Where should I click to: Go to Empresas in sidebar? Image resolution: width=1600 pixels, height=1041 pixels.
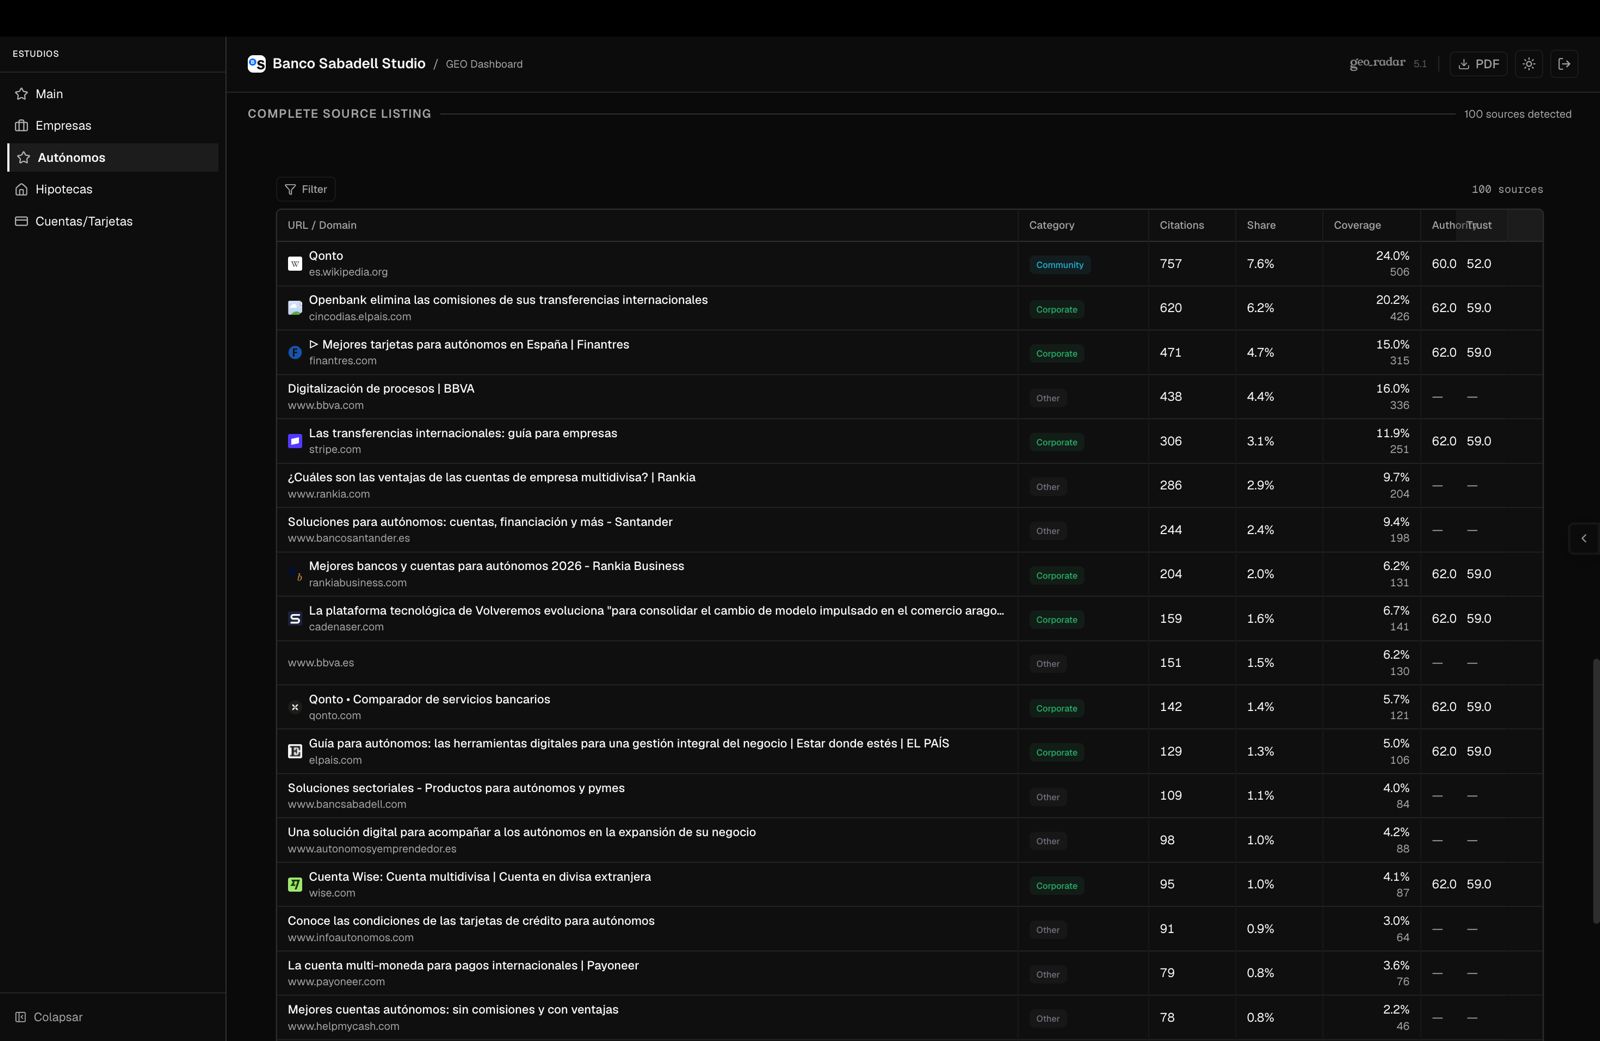pyautogui.click(x=63, y=126)
